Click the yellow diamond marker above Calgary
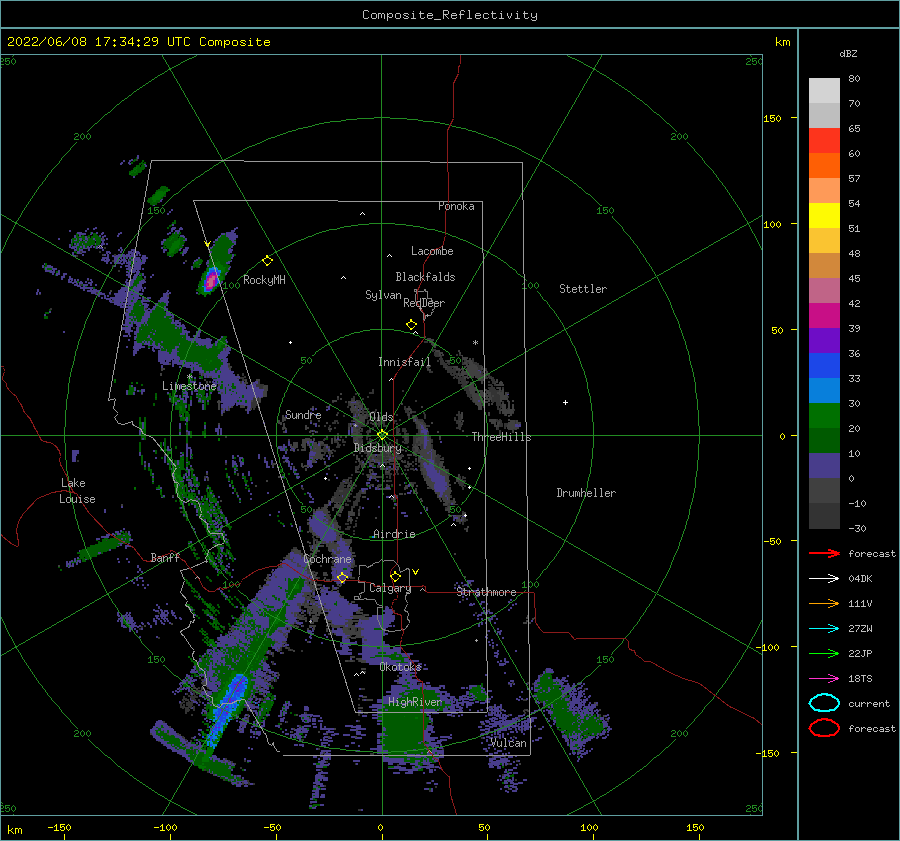The width and height of the screenshot is (900, 841). (x=395, y=576)
